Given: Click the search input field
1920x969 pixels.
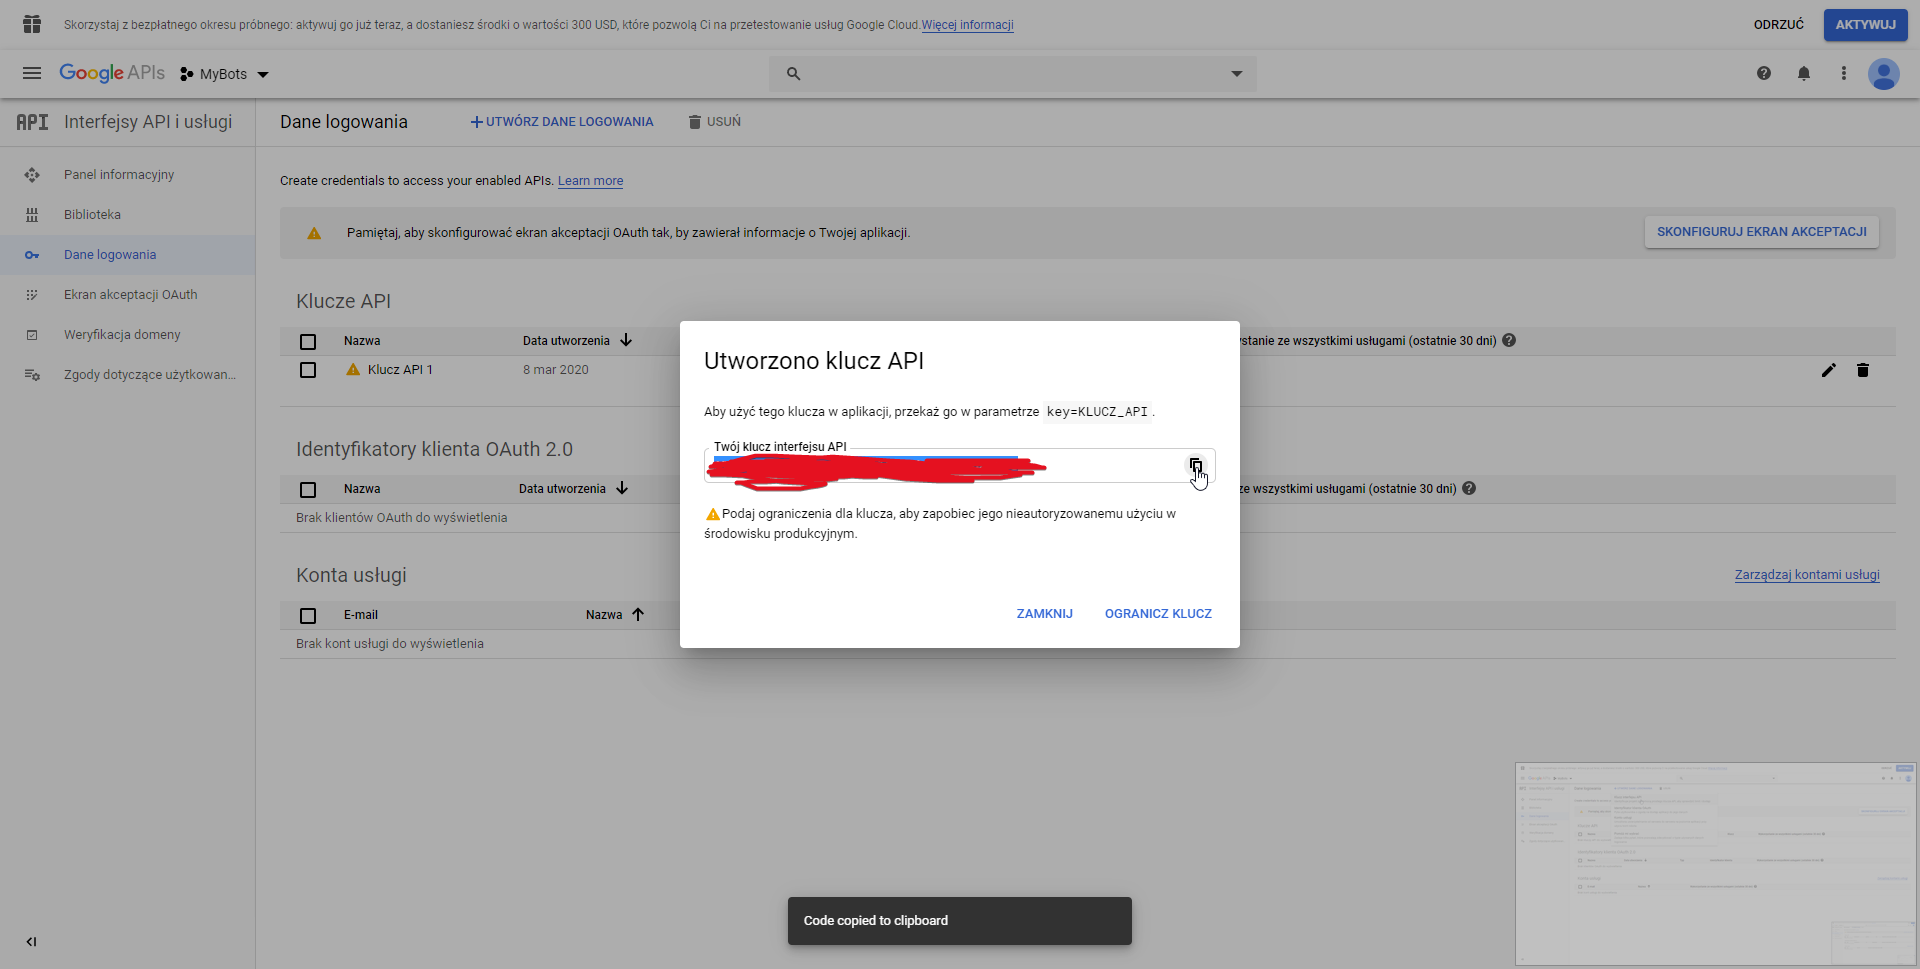Looking at the screenshot, I should pos(1010,74).
